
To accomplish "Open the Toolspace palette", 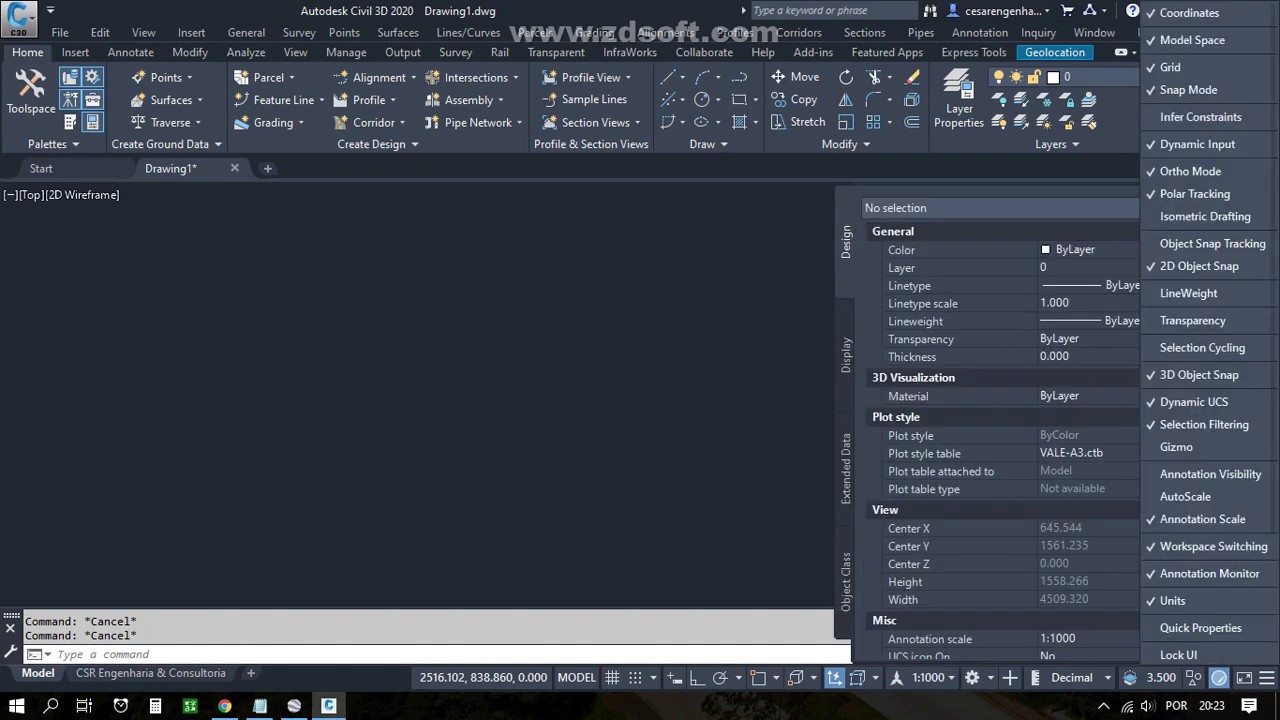I will coord(31,92).
